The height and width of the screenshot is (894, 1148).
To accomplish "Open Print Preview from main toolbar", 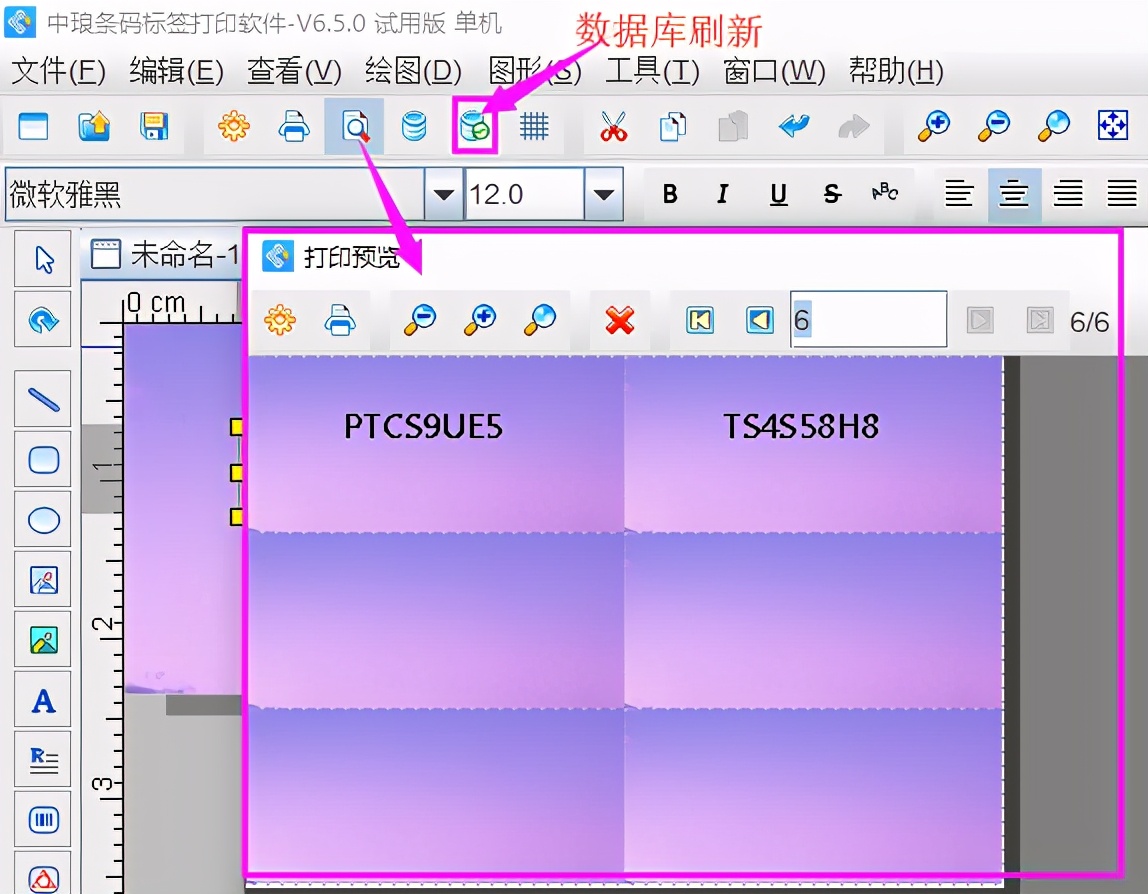I will [355, 127].
